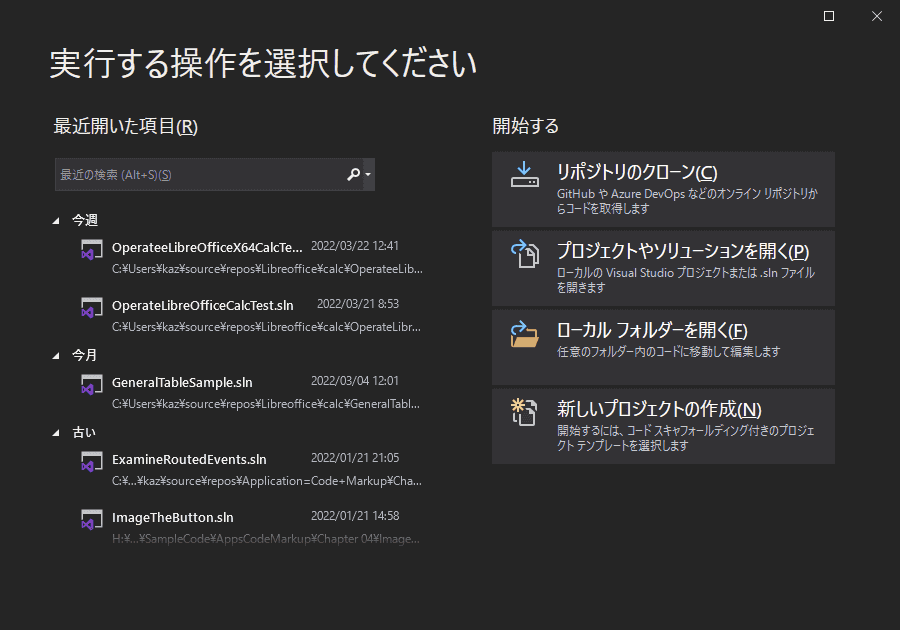Click the 2022/03/21 8:53 timestamp
900x630 pixels.
point(358,304)
